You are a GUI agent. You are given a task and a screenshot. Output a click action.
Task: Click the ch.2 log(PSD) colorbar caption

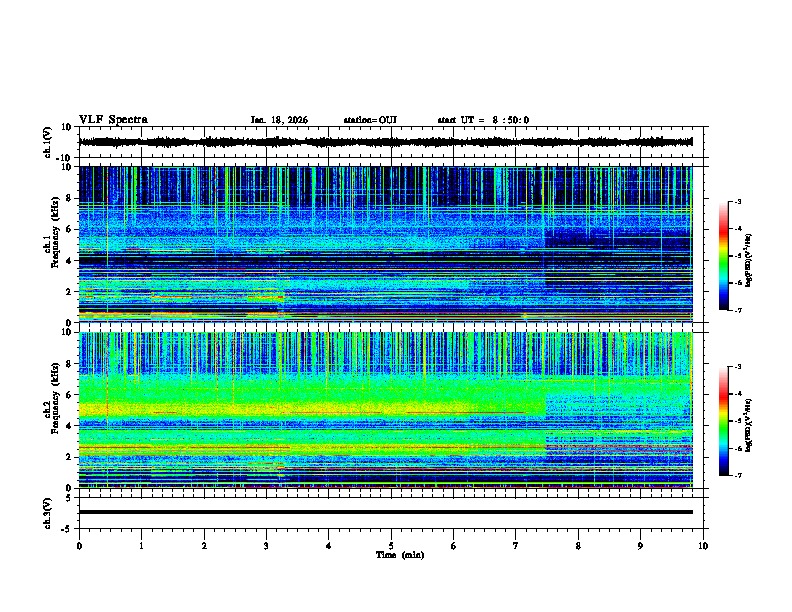point(749,425)
